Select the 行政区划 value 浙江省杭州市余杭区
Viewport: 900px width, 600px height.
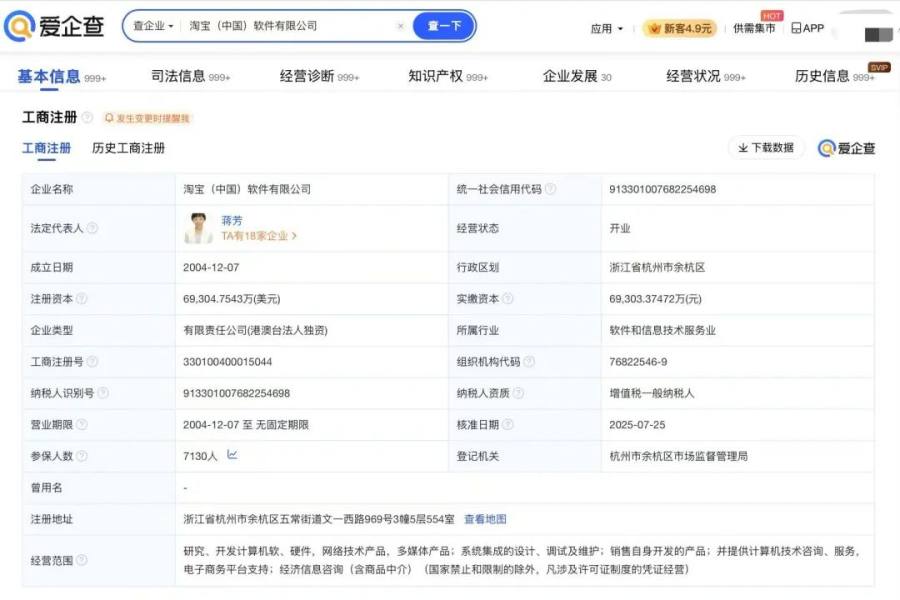coord(657,268)
